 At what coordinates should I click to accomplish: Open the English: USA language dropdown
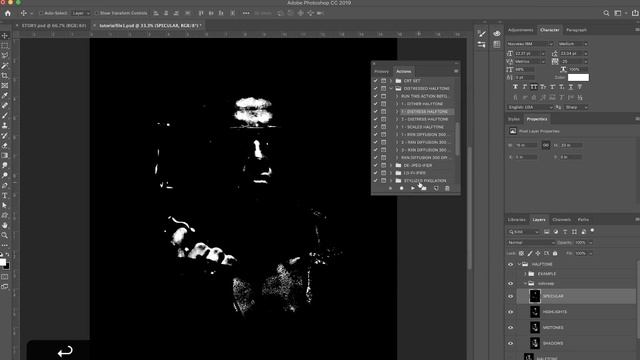coord(530,107)
